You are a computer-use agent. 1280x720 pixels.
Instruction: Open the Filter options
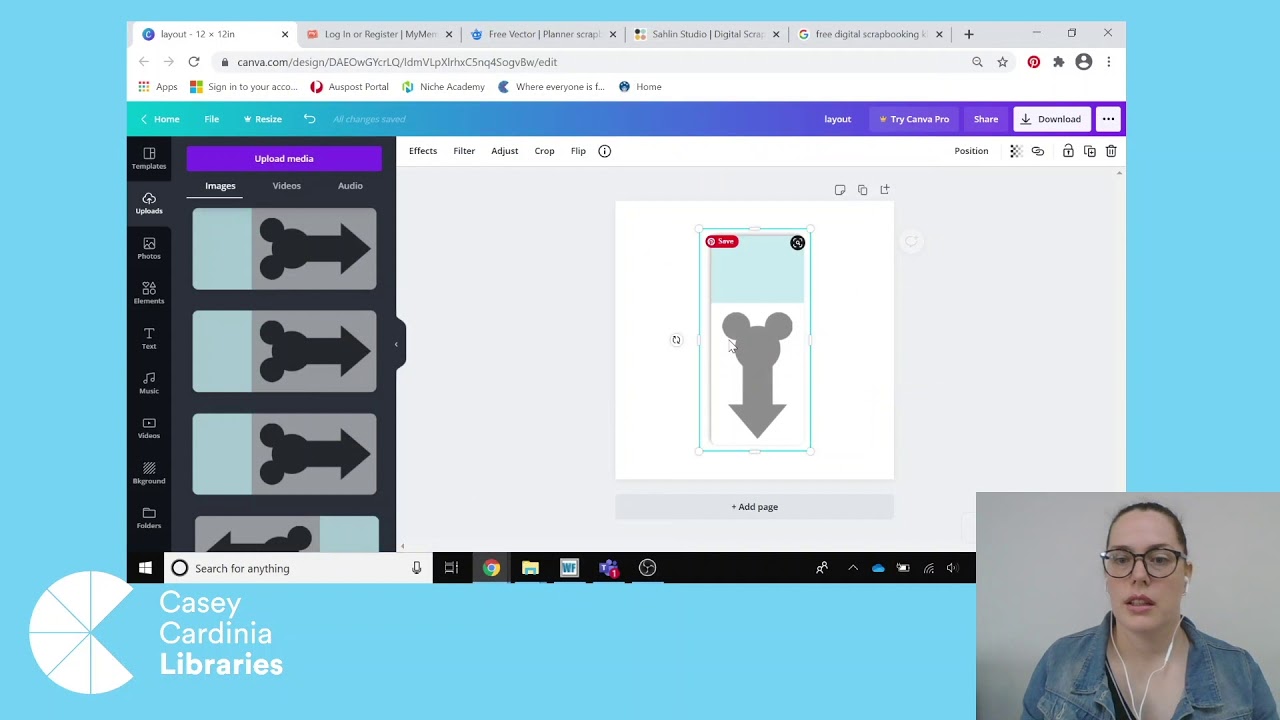464,151
